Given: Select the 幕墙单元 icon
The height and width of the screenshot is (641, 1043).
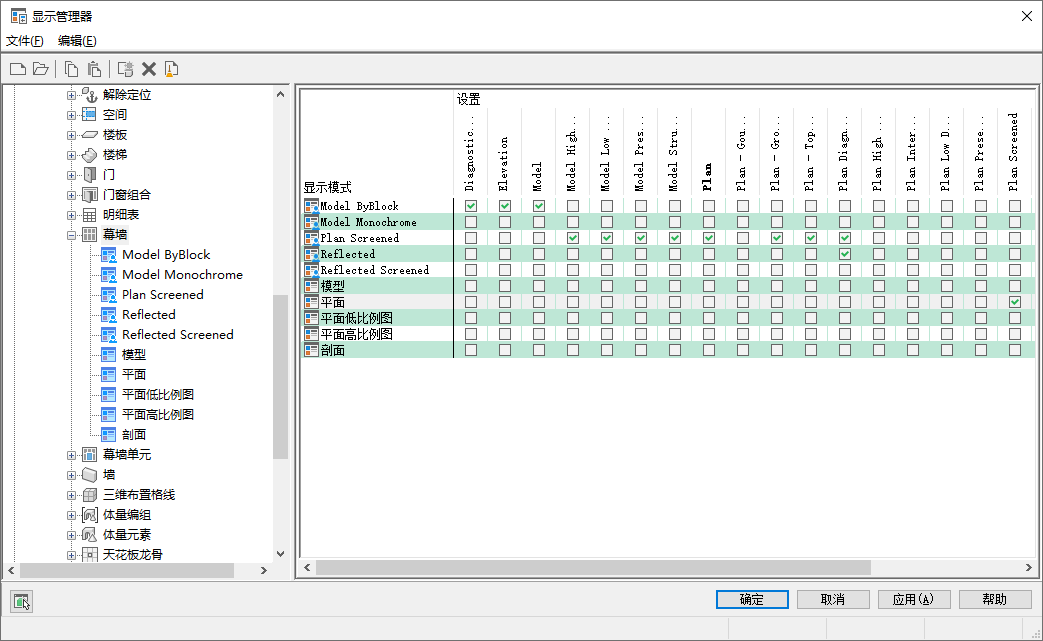Looking at the screenshot, I should click(x=90, y=455).
